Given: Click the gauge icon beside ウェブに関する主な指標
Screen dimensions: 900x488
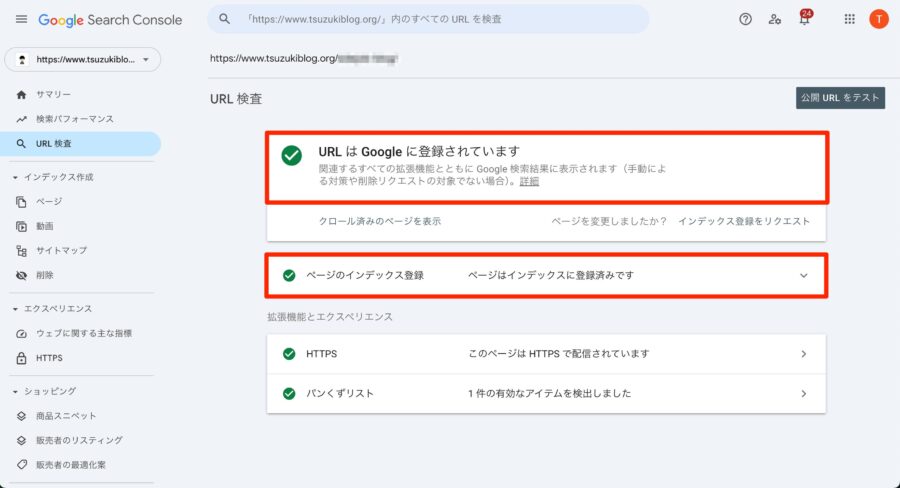Looking at the screenshot, I should [21, 334].
